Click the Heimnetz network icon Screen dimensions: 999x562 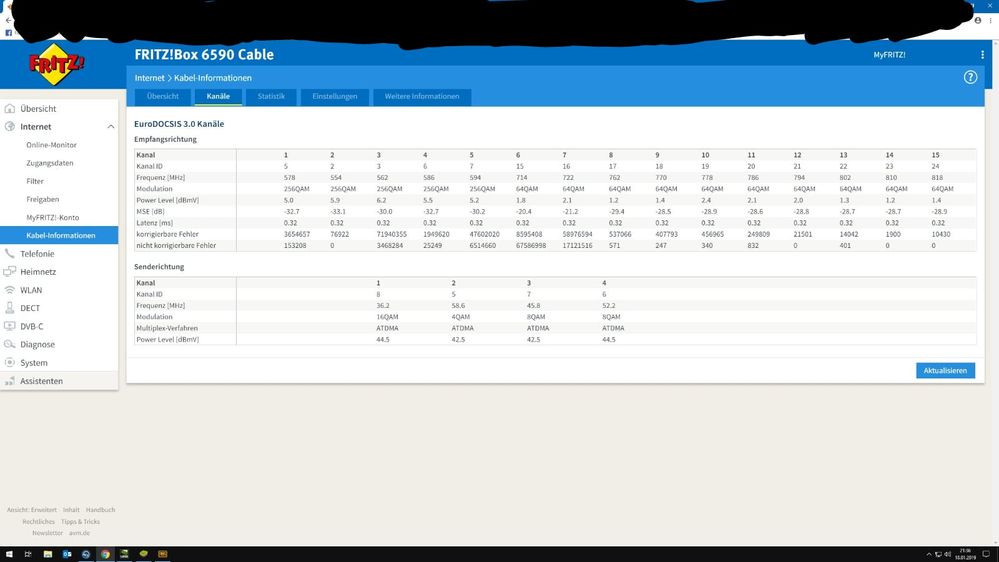[10, 271]
